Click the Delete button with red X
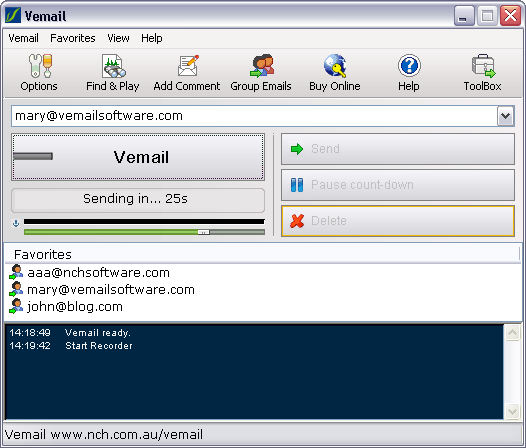Image resolution: width=526 pixels, height=448 pixels. tap(398, 221)
